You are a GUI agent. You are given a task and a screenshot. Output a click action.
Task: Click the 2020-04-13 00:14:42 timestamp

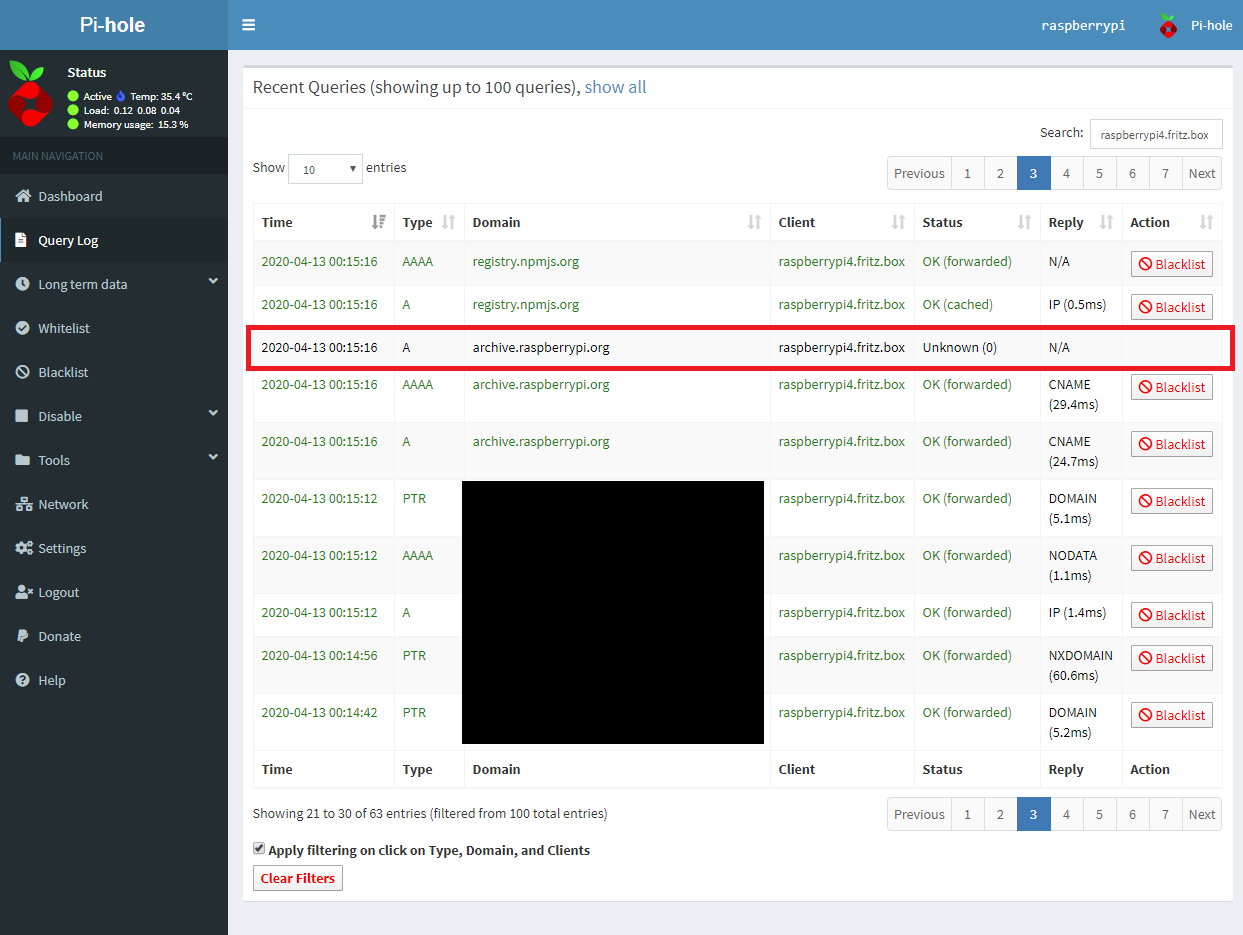(x=319, y=713)
